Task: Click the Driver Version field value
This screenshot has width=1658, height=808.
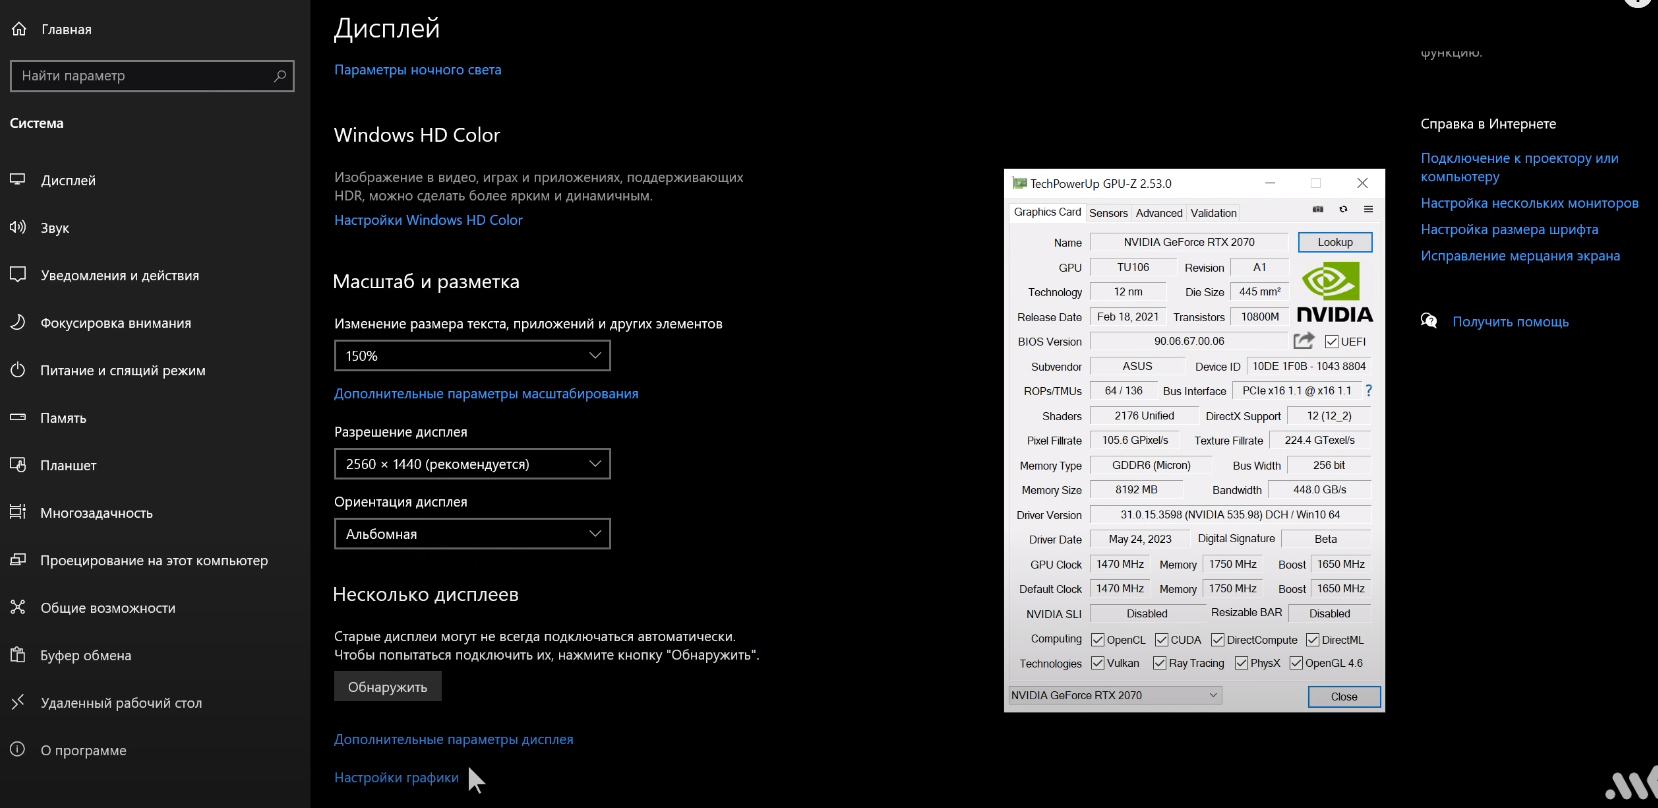Action: tap(1230, 515)
